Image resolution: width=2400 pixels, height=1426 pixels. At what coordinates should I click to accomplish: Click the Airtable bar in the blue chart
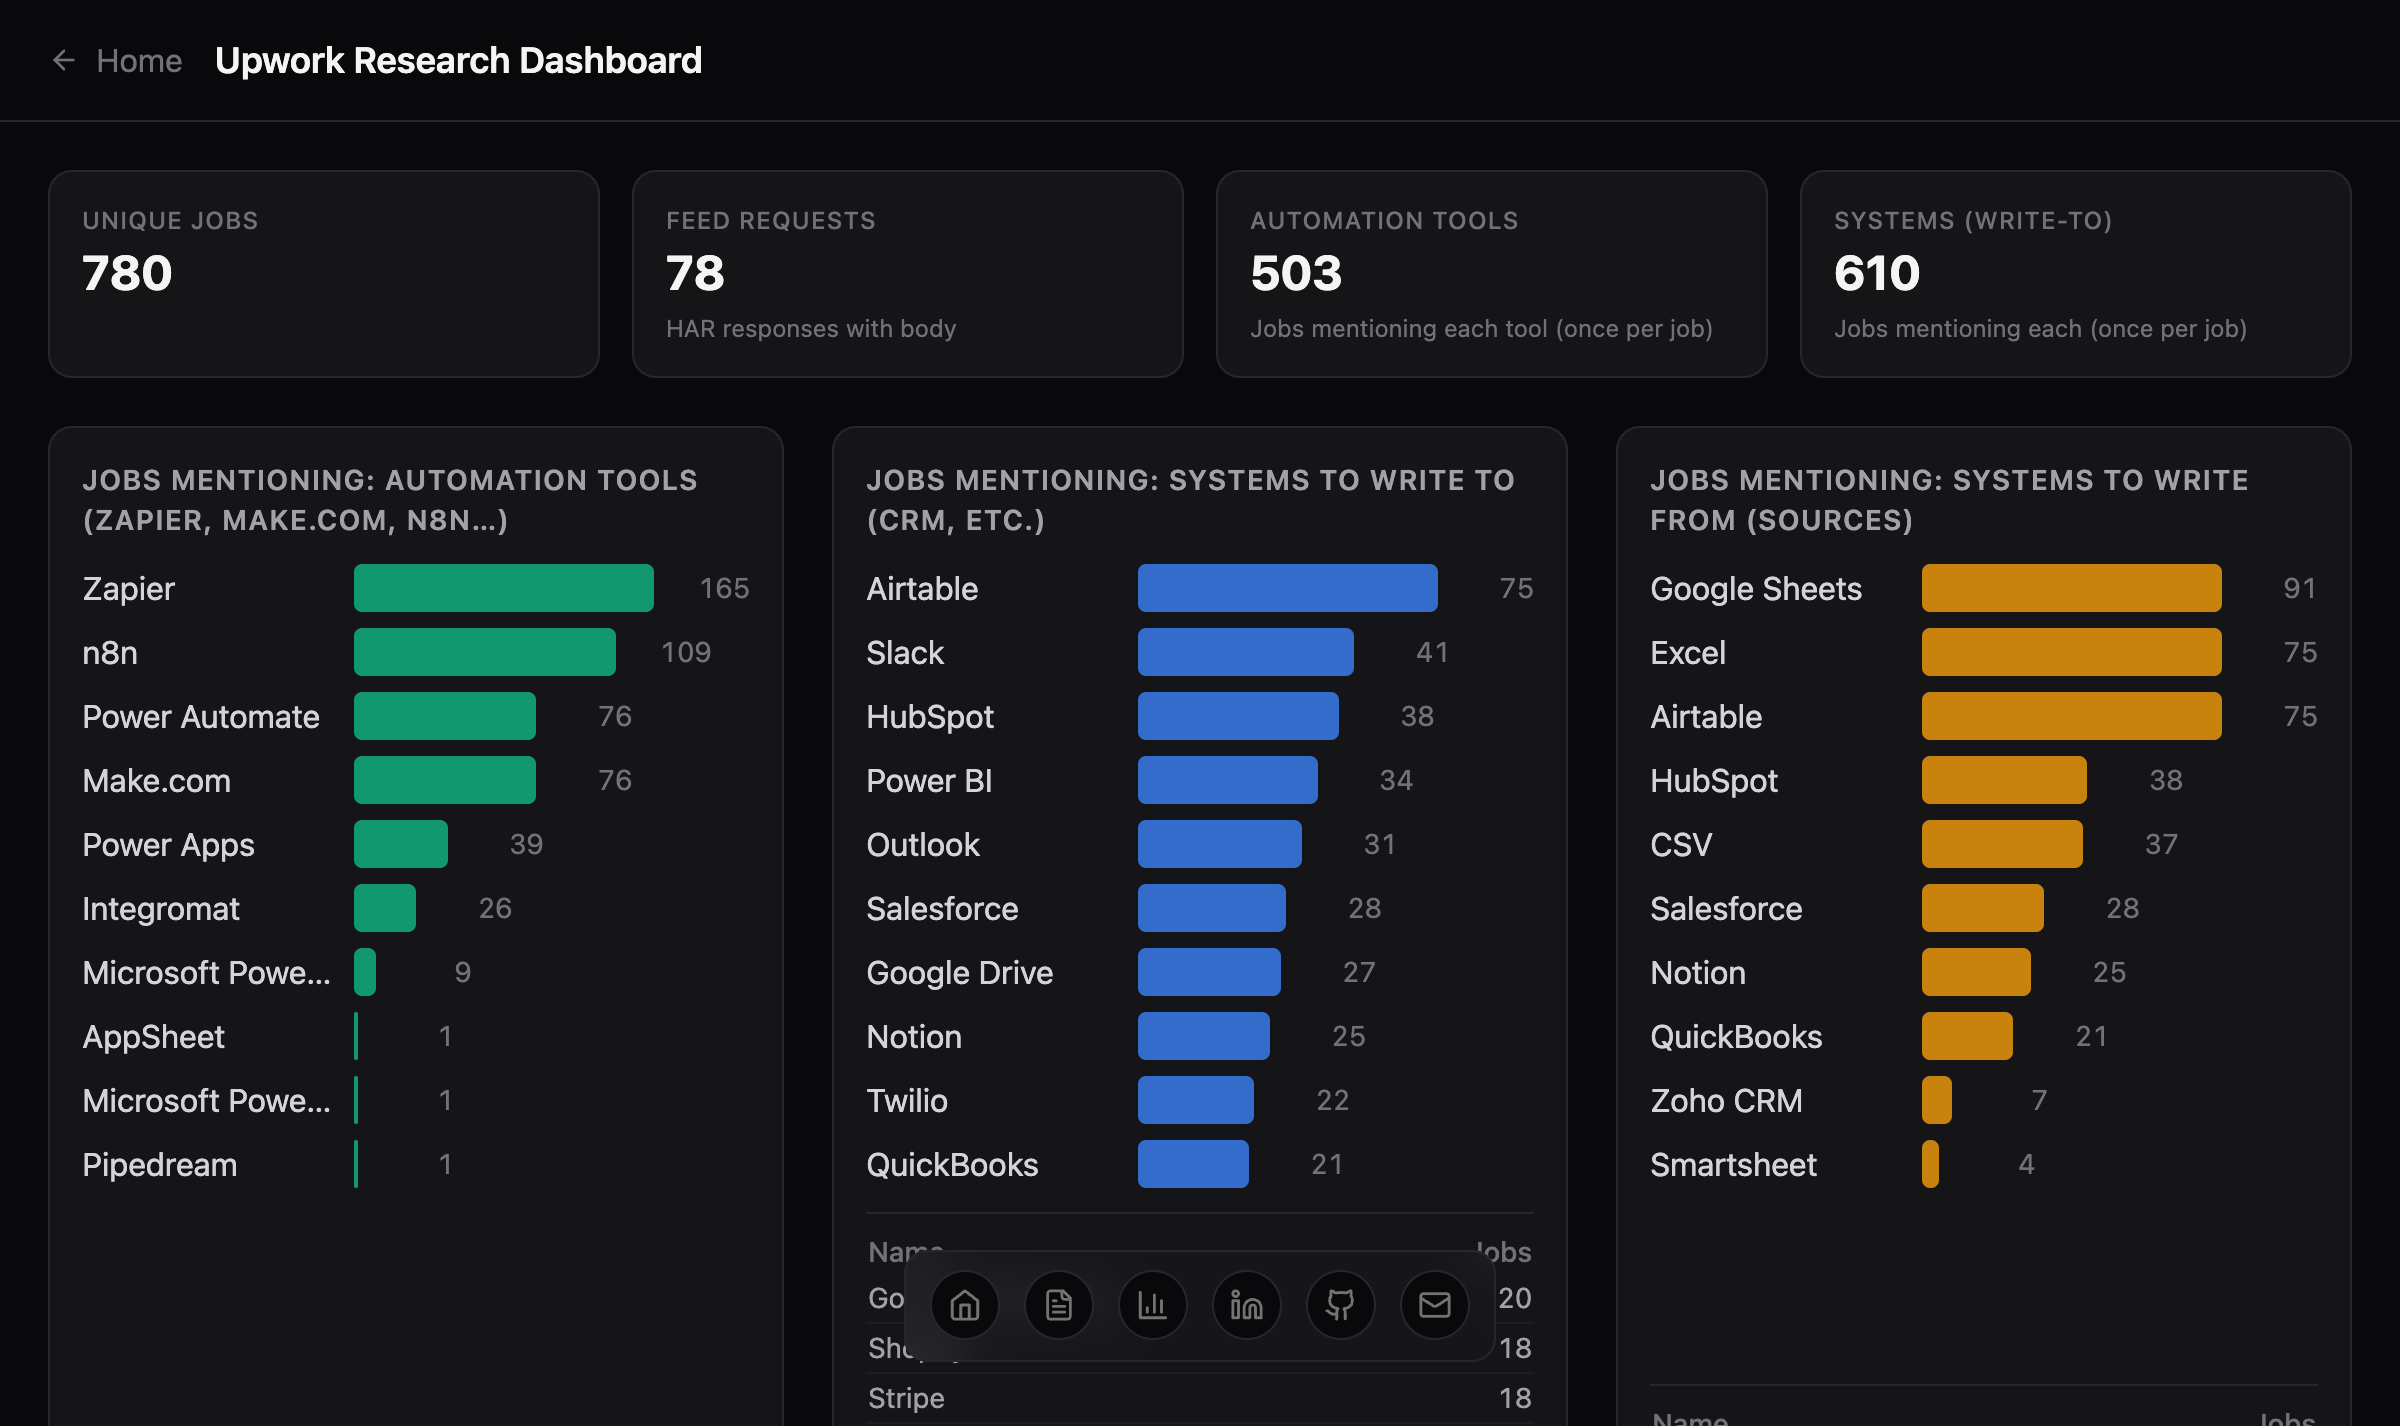pos(1286,588)
